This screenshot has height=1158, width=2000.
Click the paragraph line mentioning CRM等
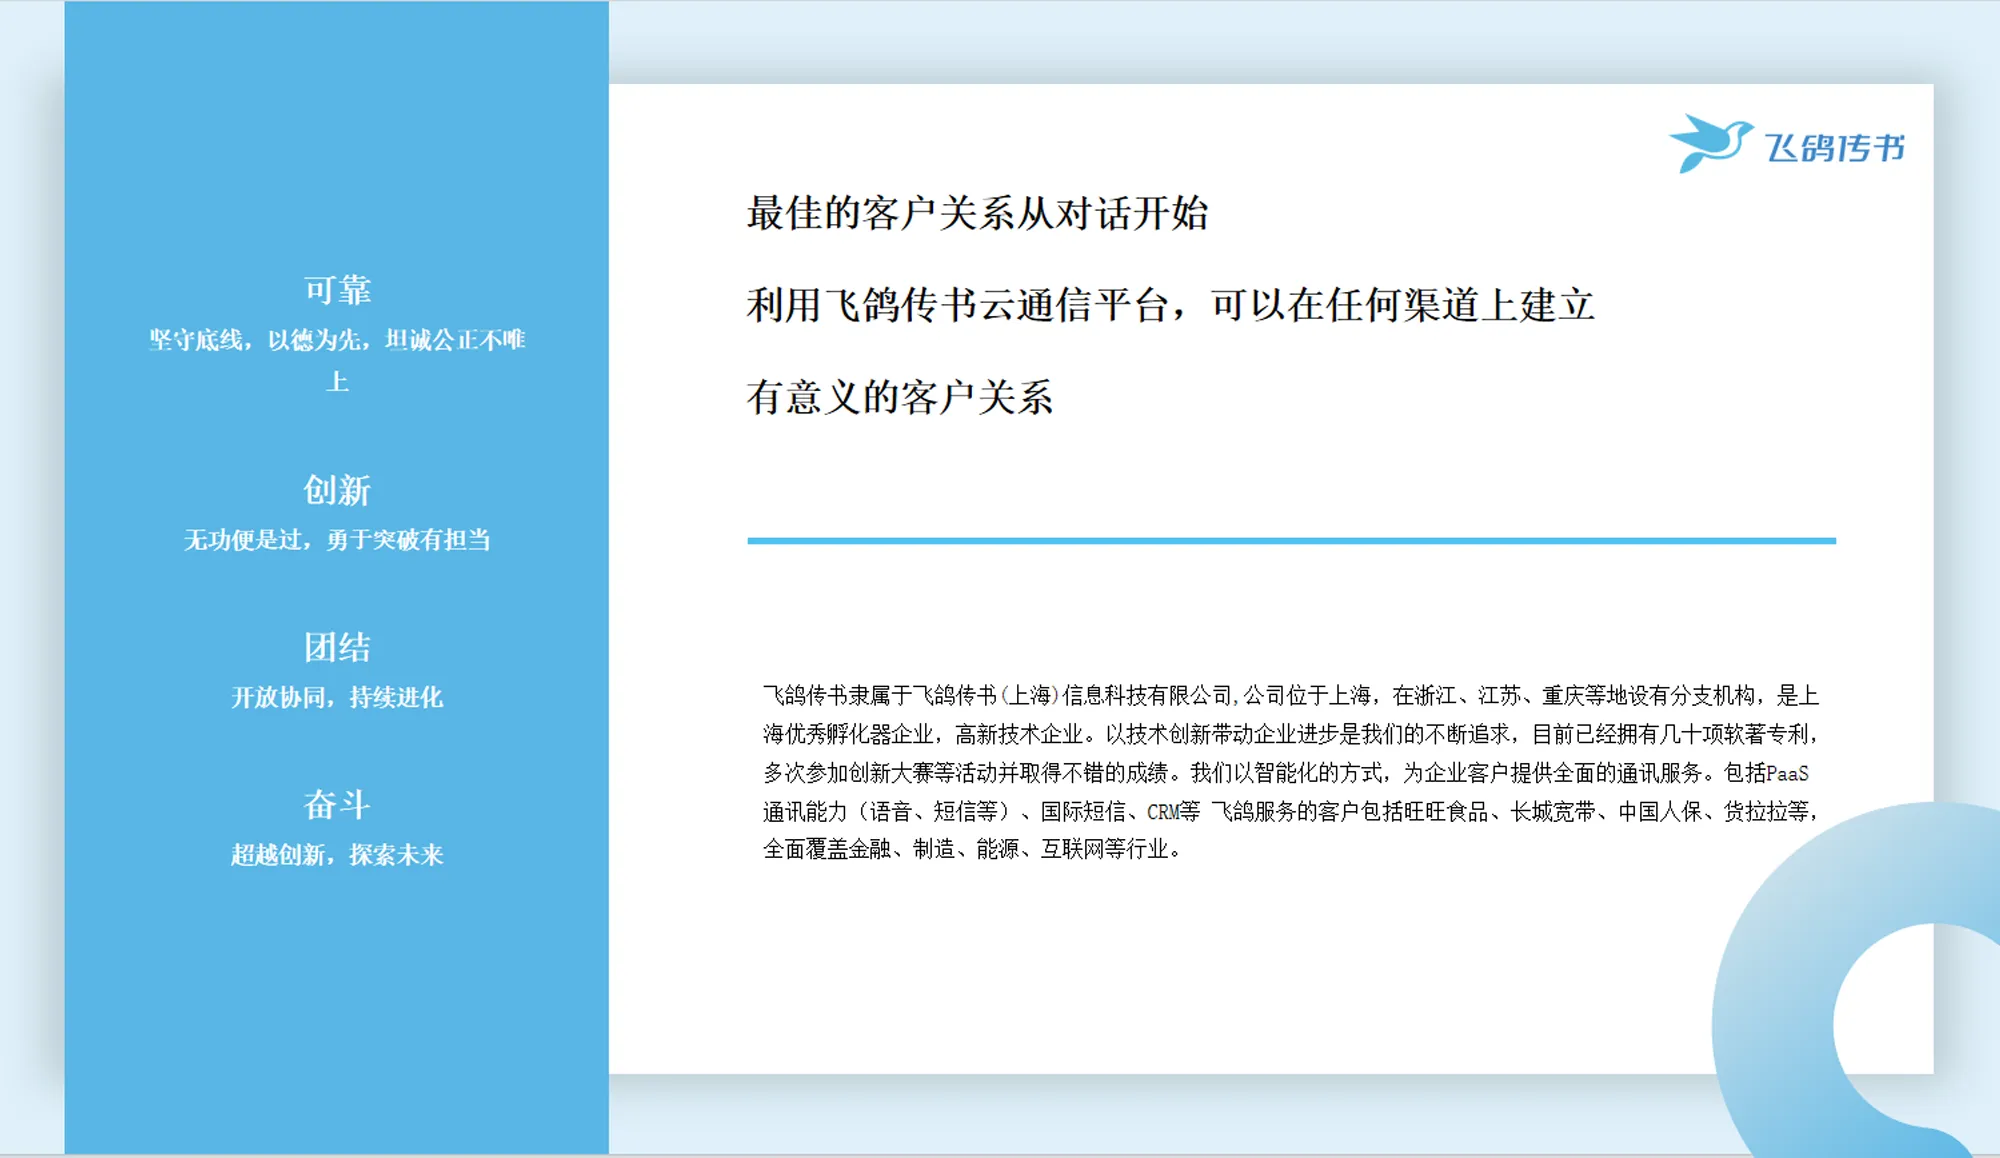click(1290, 811)
